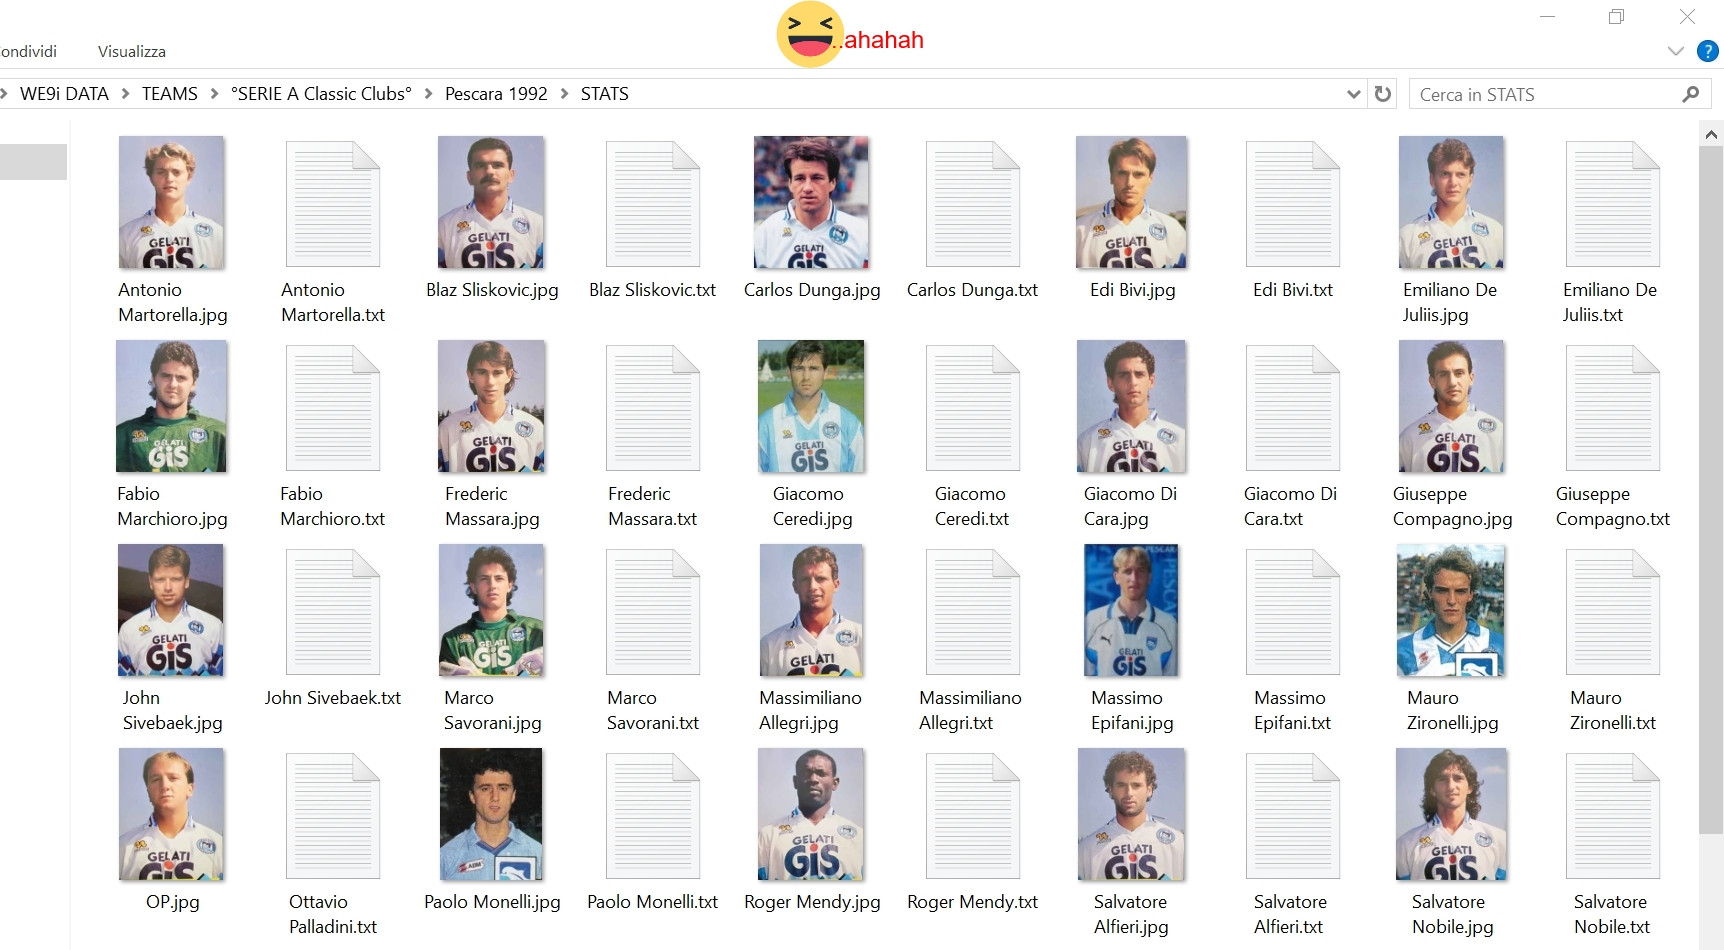
Task: Navigate to °SERIE A Classic Clubs° breadcrumb
Action: coord(321,94)
